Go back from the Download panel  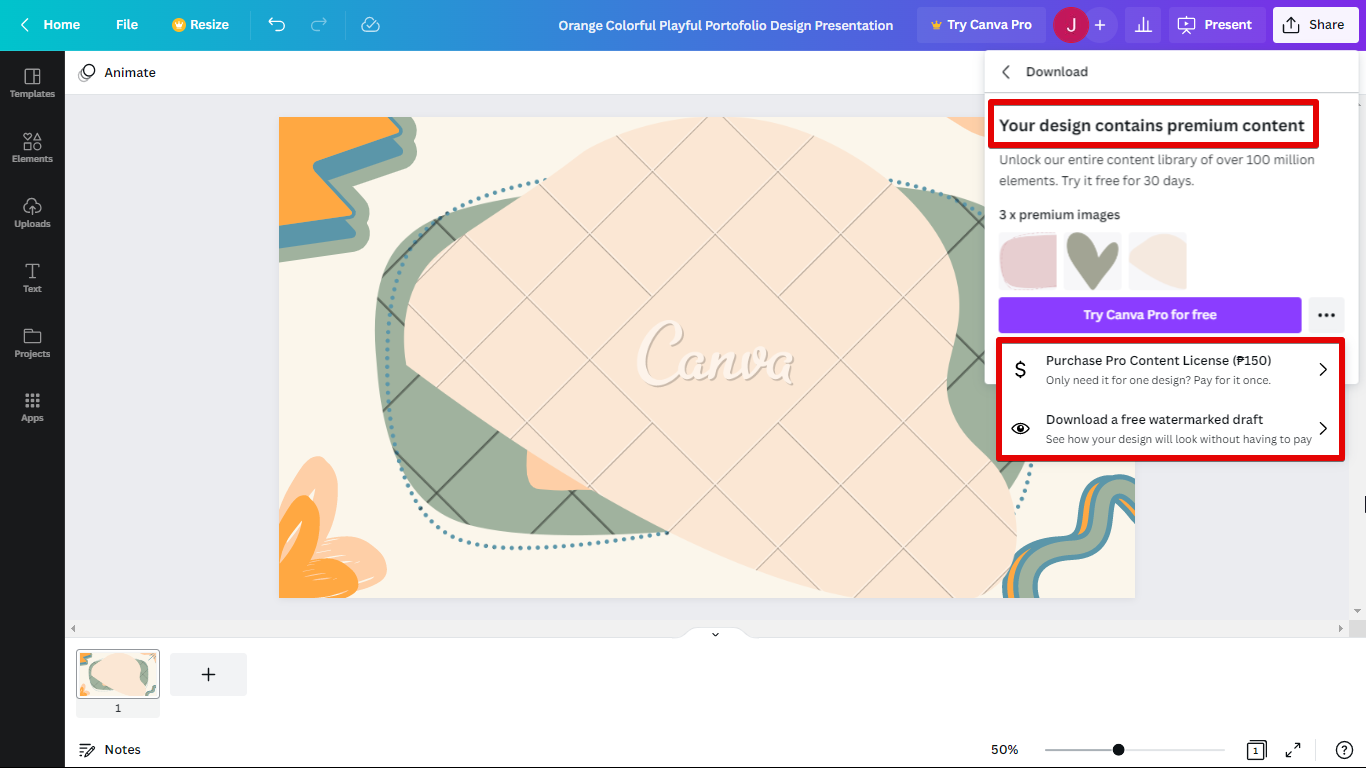1006,72
